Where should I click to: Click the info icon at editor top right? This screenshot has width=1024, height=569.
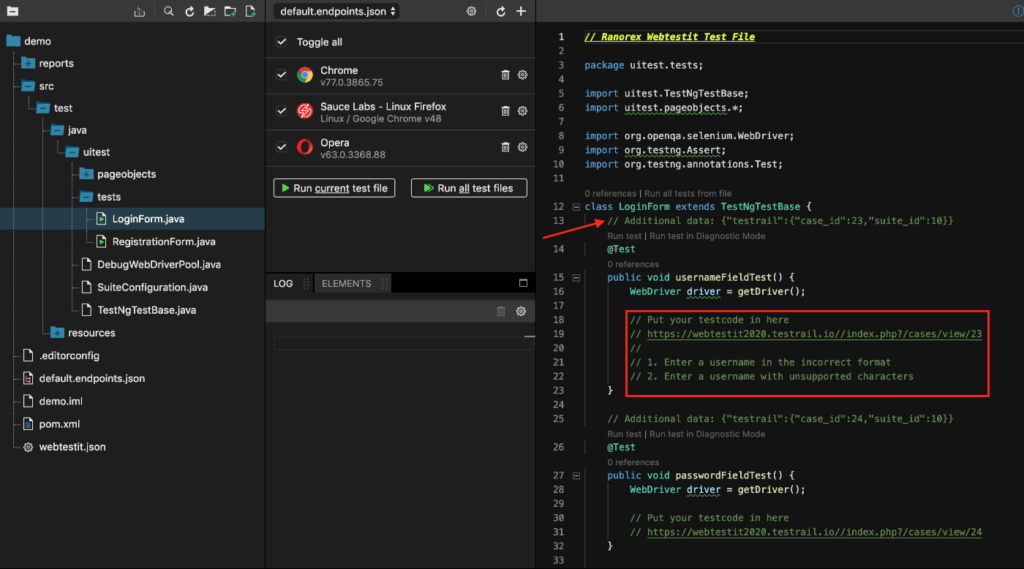pos(1019,11)
